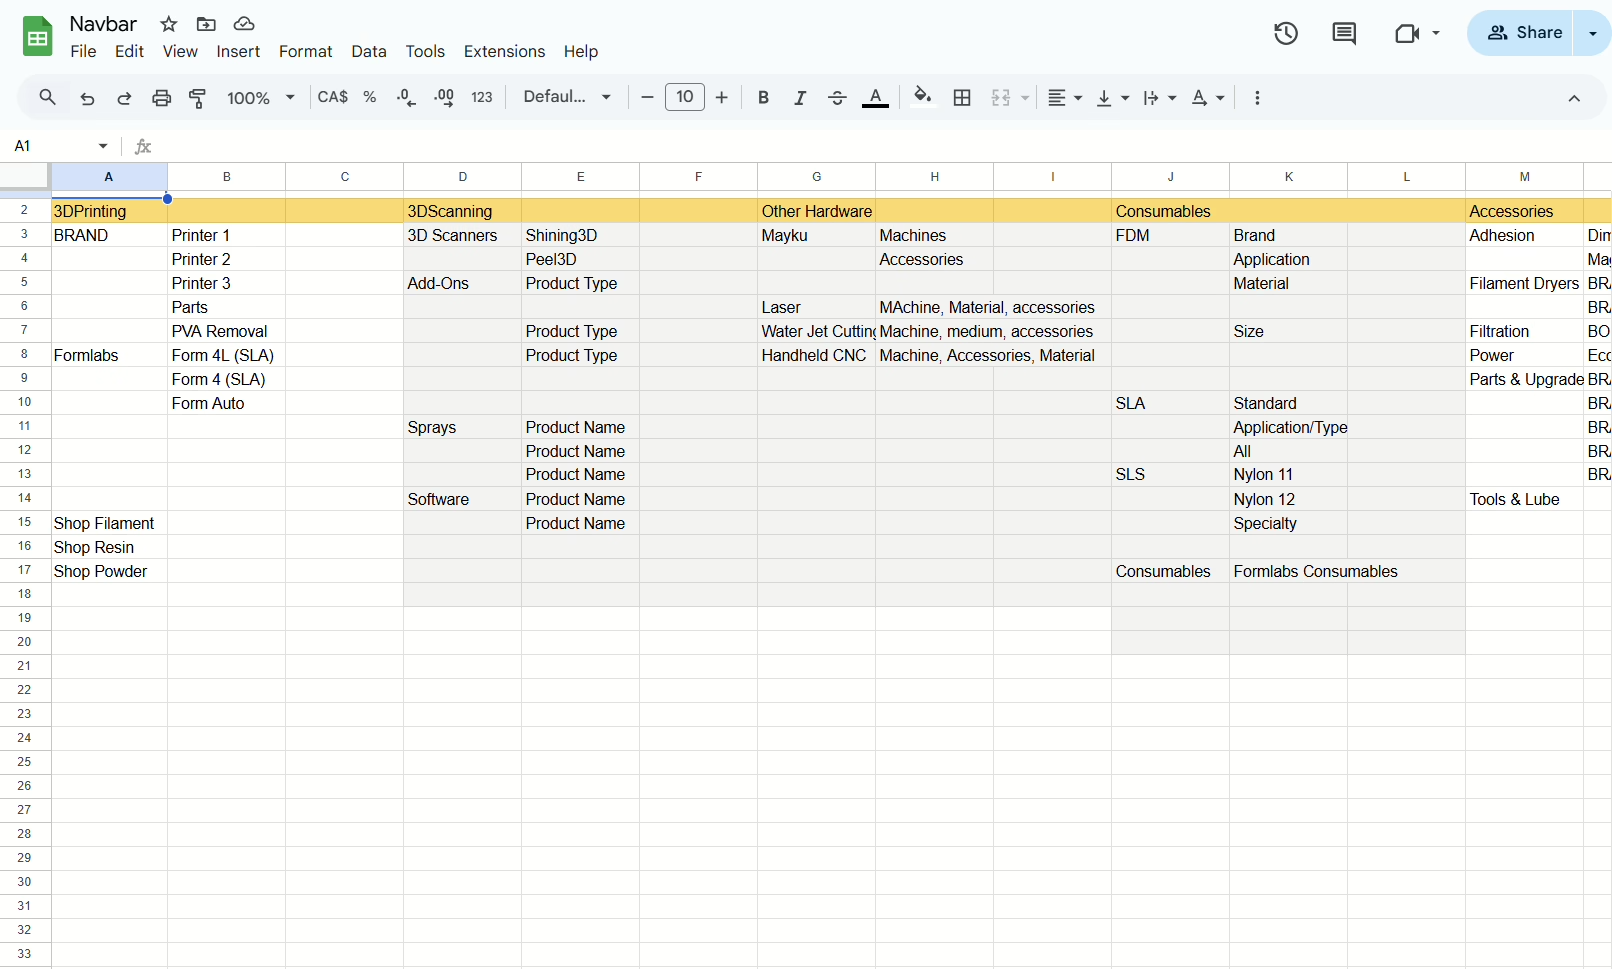Open the Data menu
The image size is (1612, 969).
coord(369,51)
